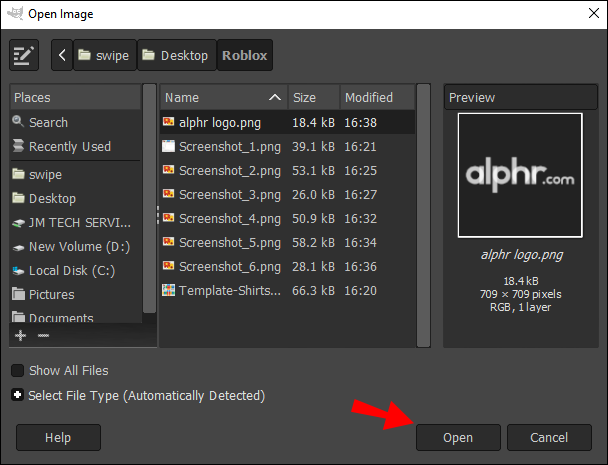
Task: Click the Screenshot_2.png file icon
Action: coord(168,170)
